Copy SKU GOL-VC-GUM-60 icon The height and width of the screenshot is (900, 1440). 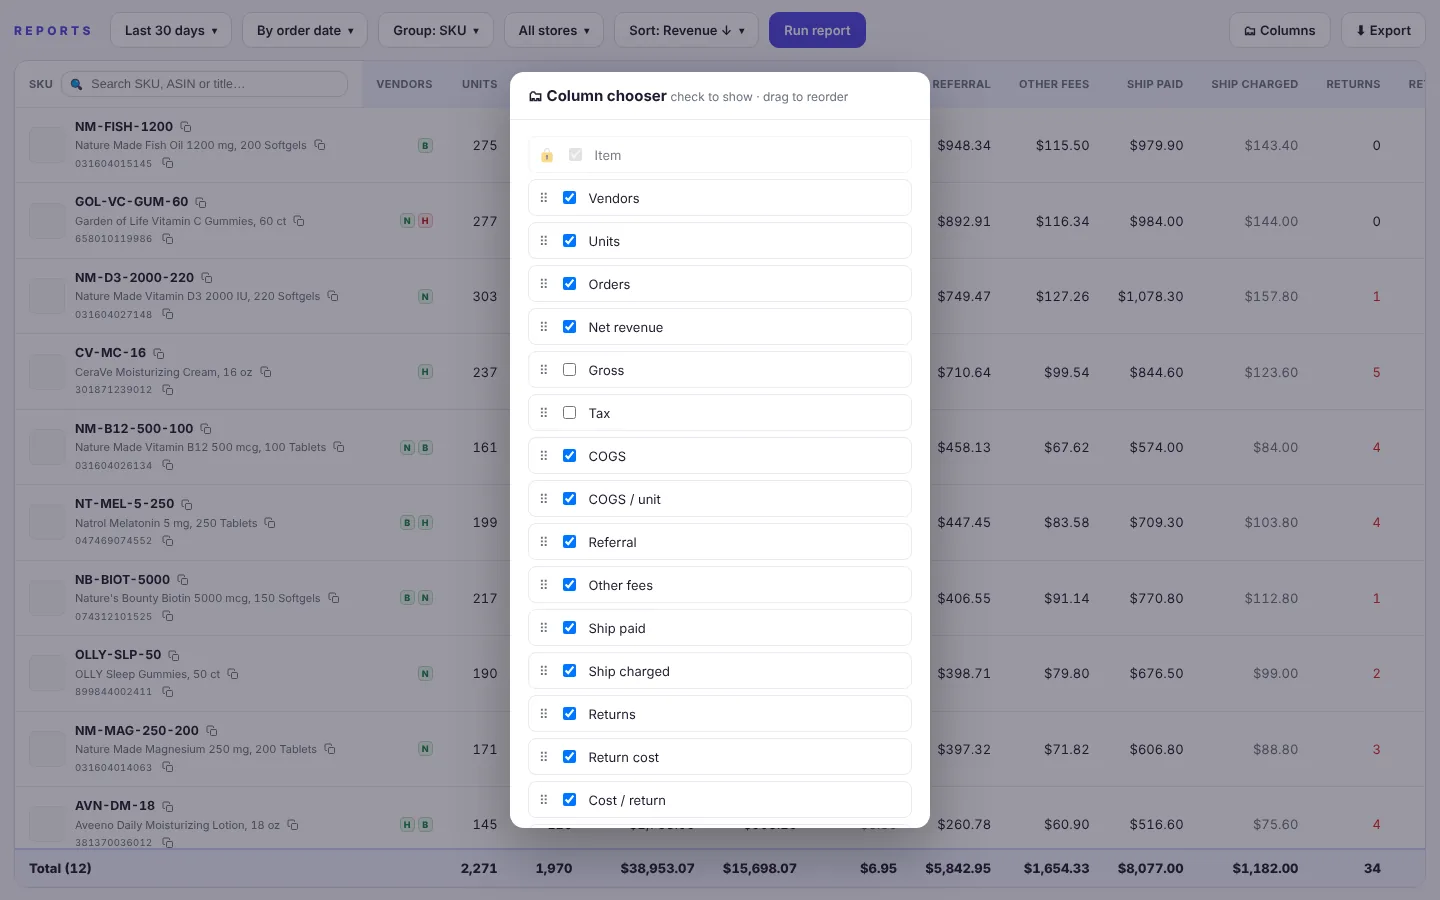pyautogui.click(x=201, y=202)
